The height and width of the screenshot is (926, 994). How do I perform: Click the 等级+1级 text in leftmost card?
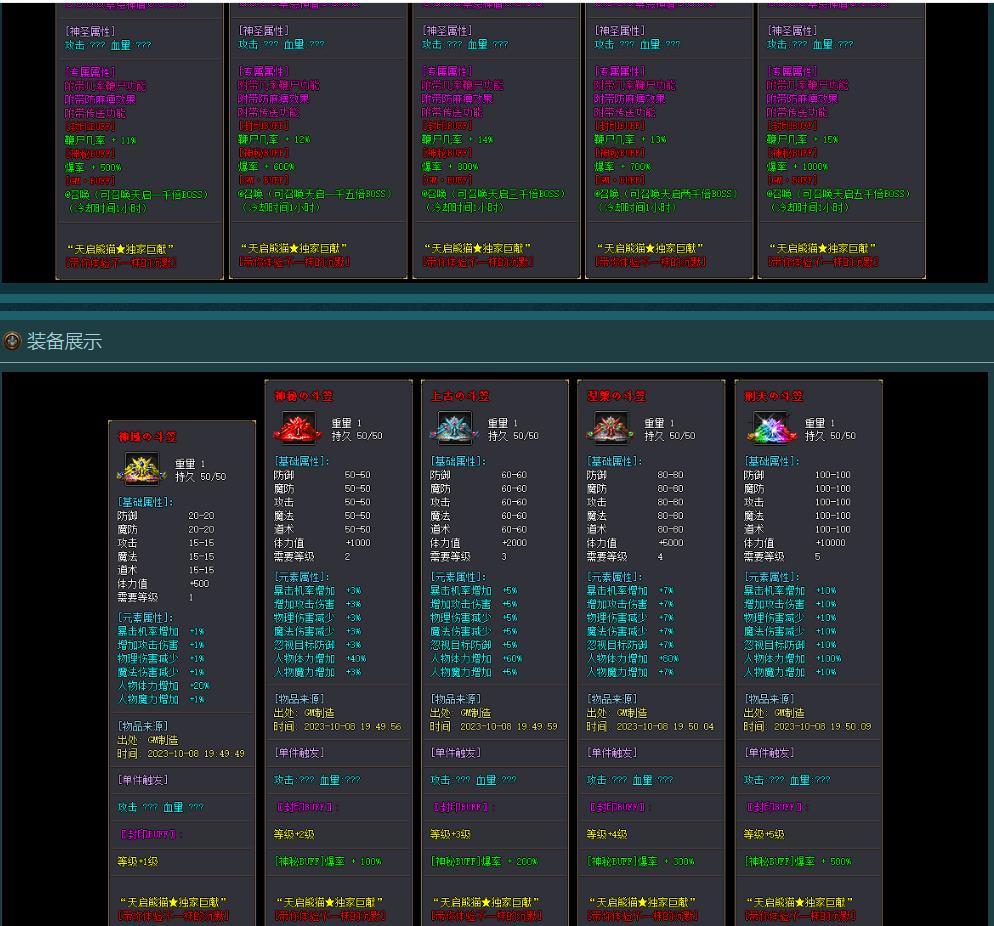pyautogui.click(x=137, y=861)
